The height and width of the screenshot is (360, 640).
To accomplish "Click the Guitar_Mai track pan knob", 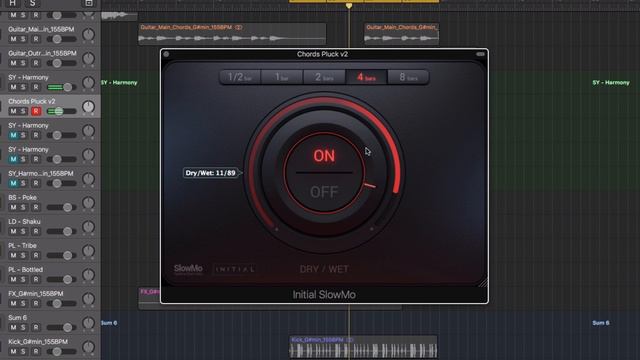I will 89,35.
